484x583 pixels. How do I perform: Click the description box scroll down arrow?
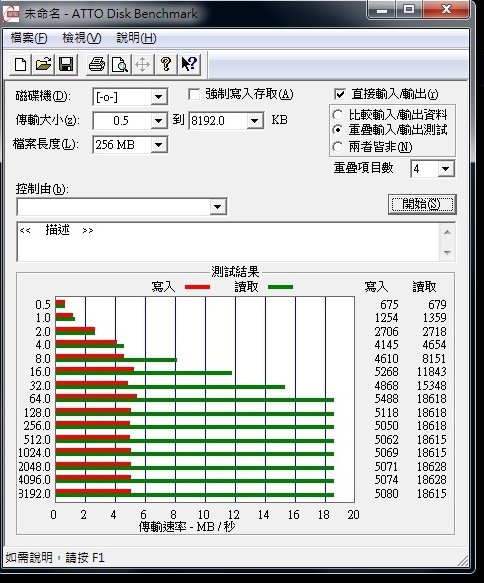tap(447, 252)
